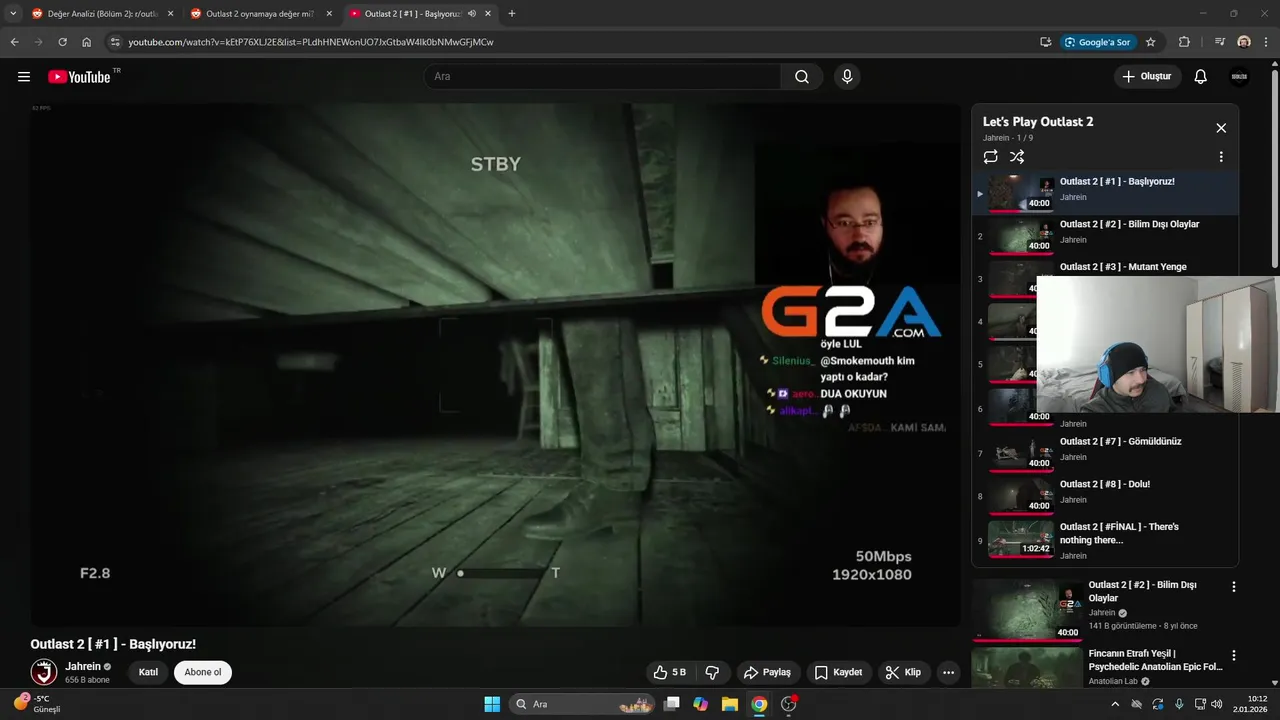Launch Copilot from taskbar
The width and height of the screenshot is (1280, 720).
[x=701, y=704]
